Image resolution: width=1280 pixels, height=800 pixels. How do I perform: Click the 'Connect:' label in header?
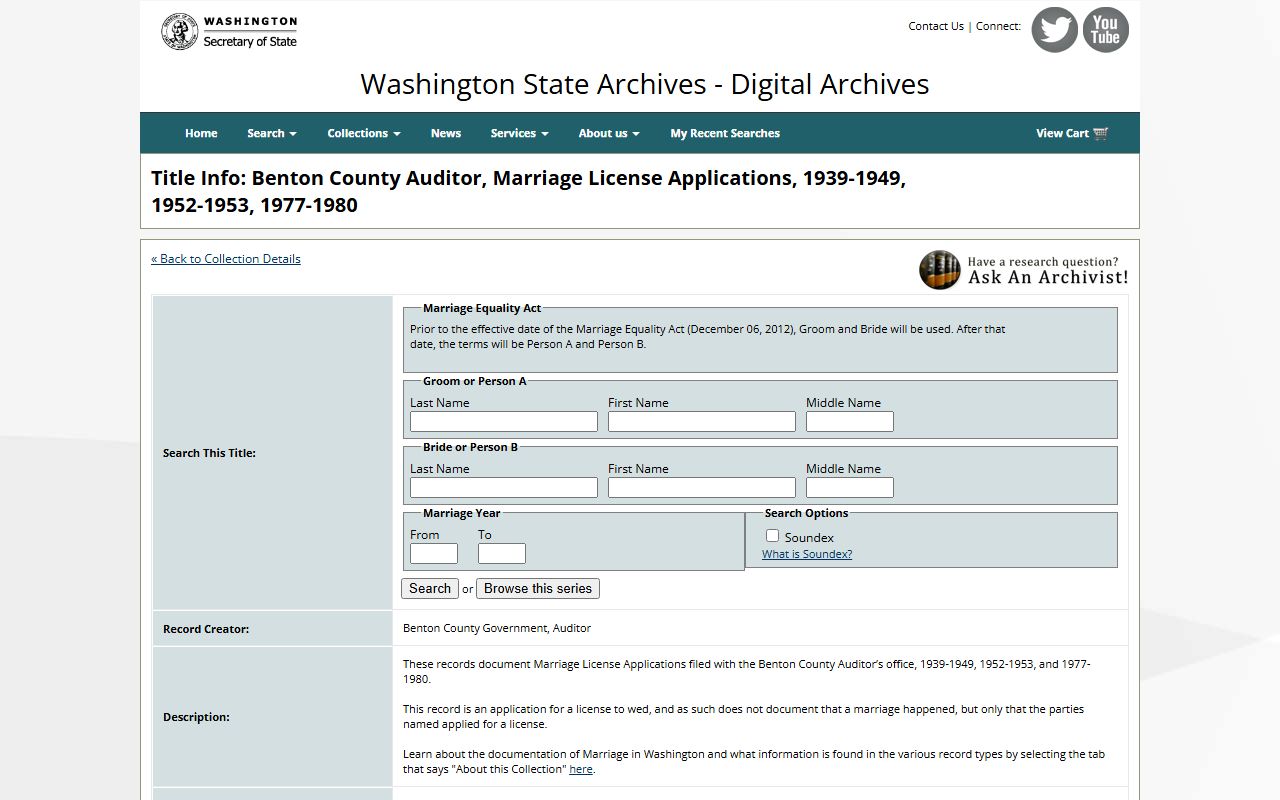coord(998,26)
